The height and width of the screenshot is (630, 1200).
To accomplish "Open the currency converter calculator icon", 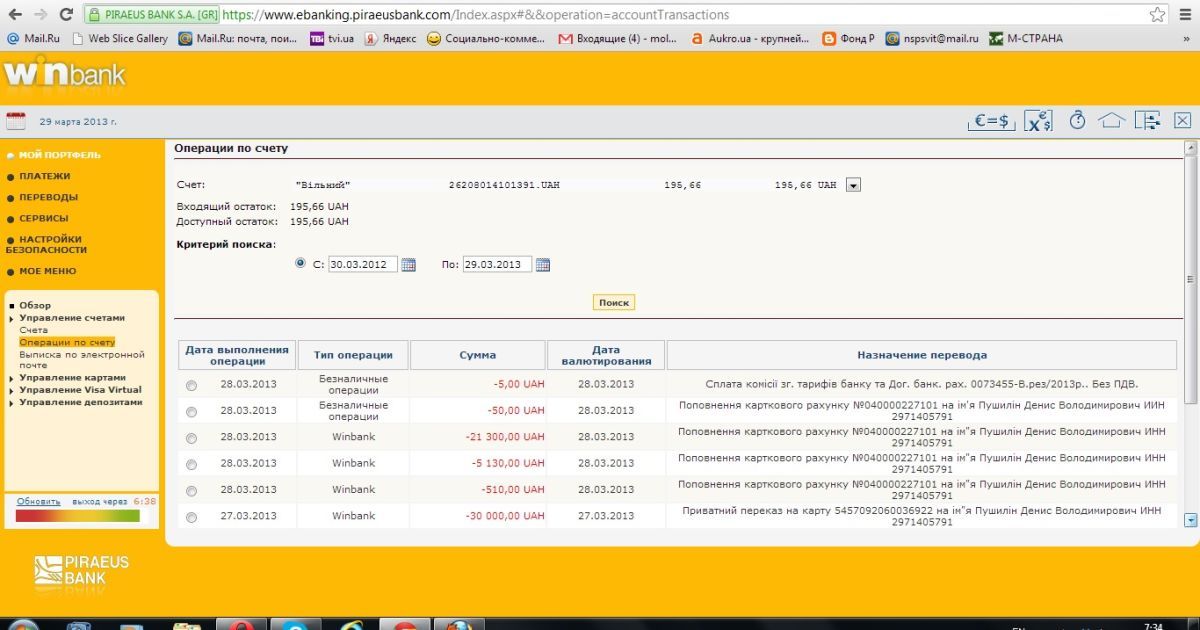I will 1039,121.
